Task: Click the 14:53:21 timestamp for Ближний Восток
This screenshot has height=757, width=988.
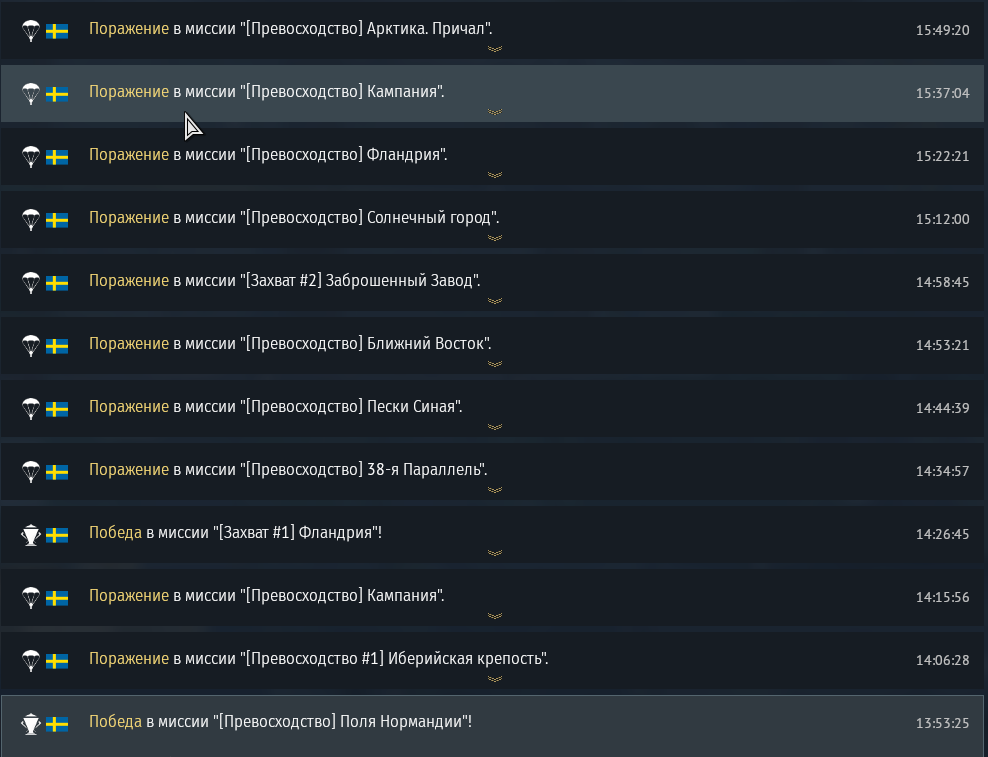Action: (942, 345)
